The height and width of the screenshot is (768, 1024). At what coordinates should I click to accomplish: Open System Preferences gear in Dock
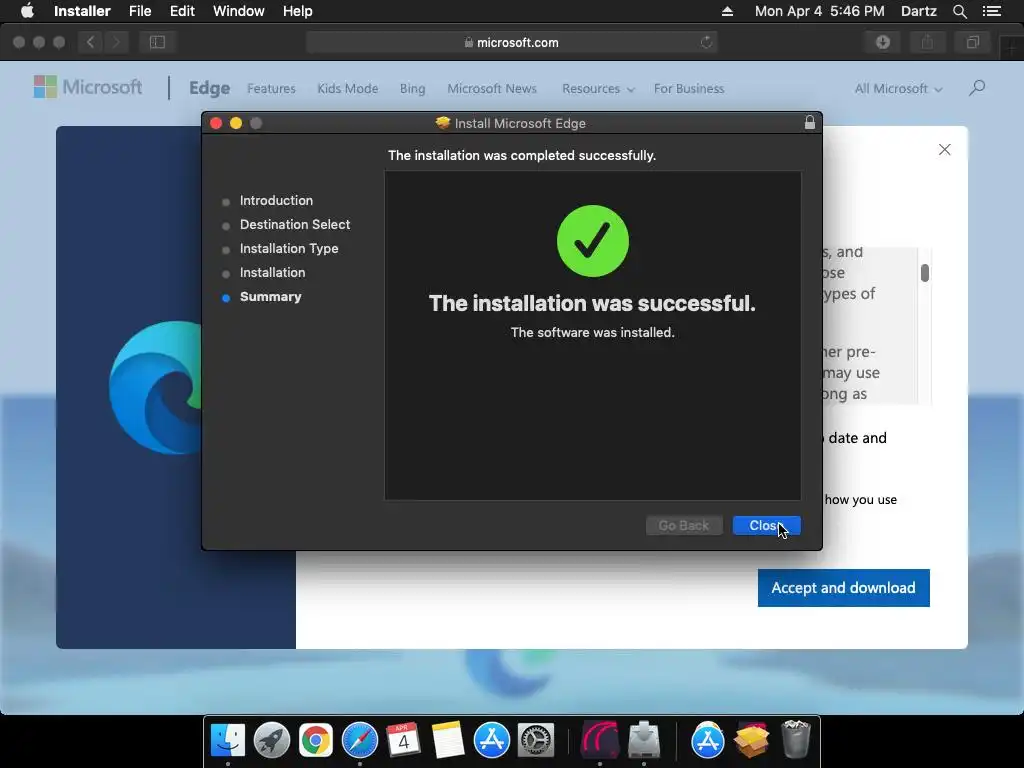point(536,741)
